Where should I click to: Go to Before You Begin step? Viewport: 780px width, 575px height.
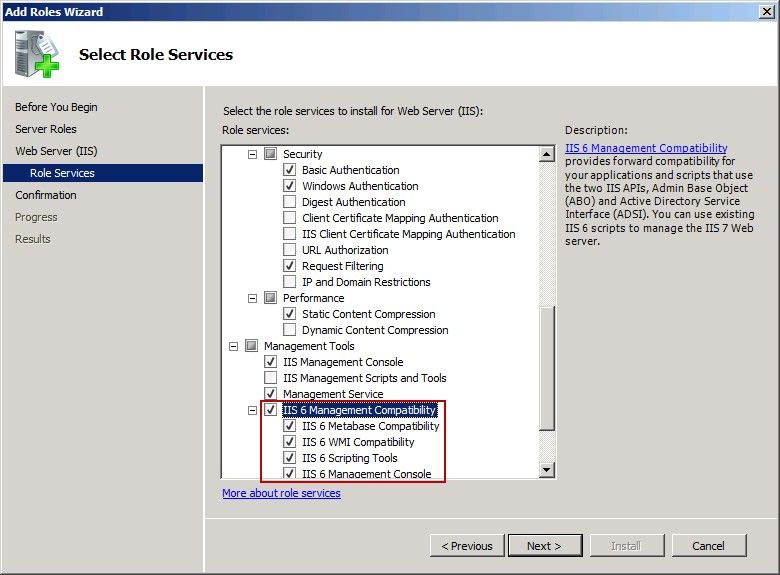click(x=56, y=107)
